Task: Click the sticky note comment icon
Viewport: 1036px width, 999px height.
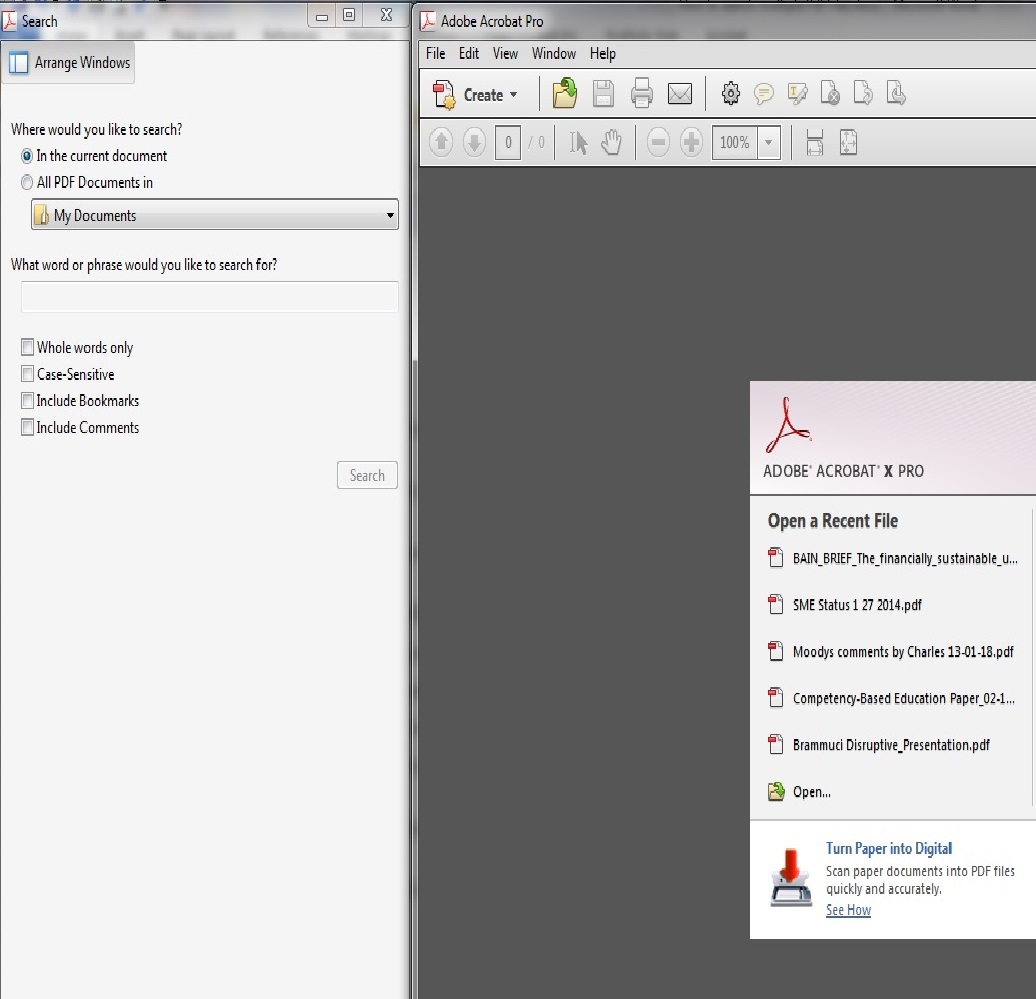Action: tap(764, 94)
